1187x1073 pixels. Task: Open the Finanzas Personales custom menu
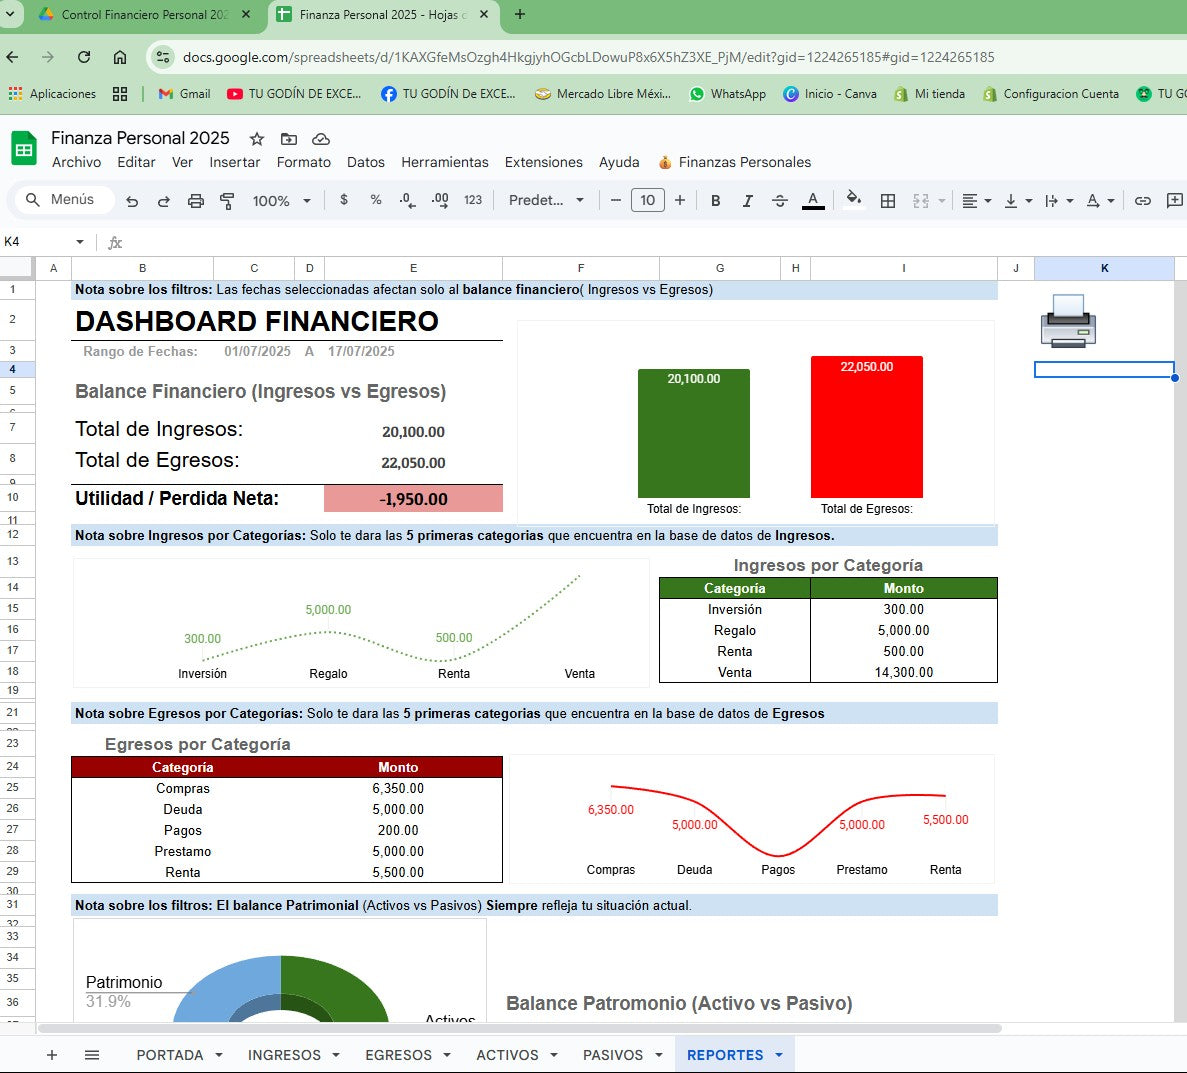pyautogui.click(x=734, y=162)
